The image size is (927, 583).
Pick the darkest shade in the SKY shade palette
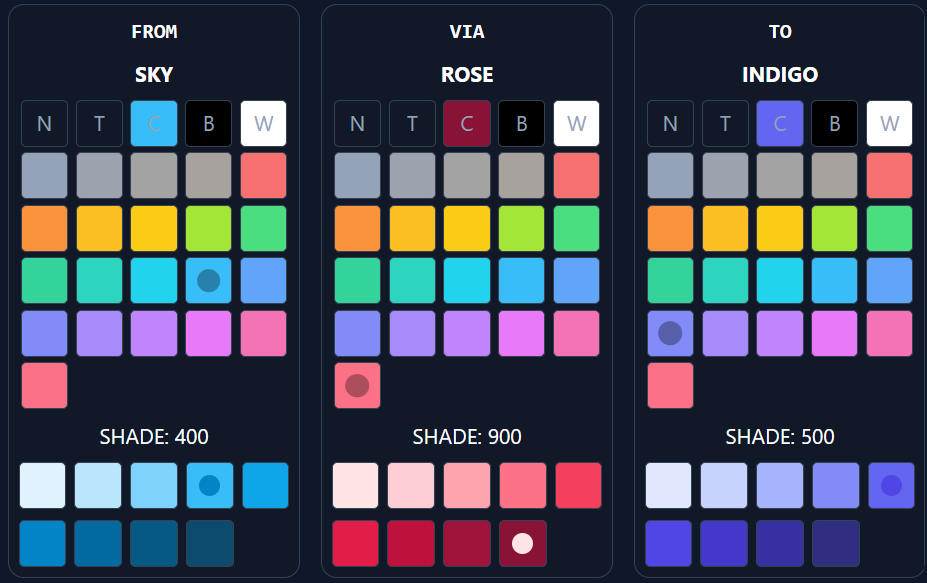[x=210, y=543]
